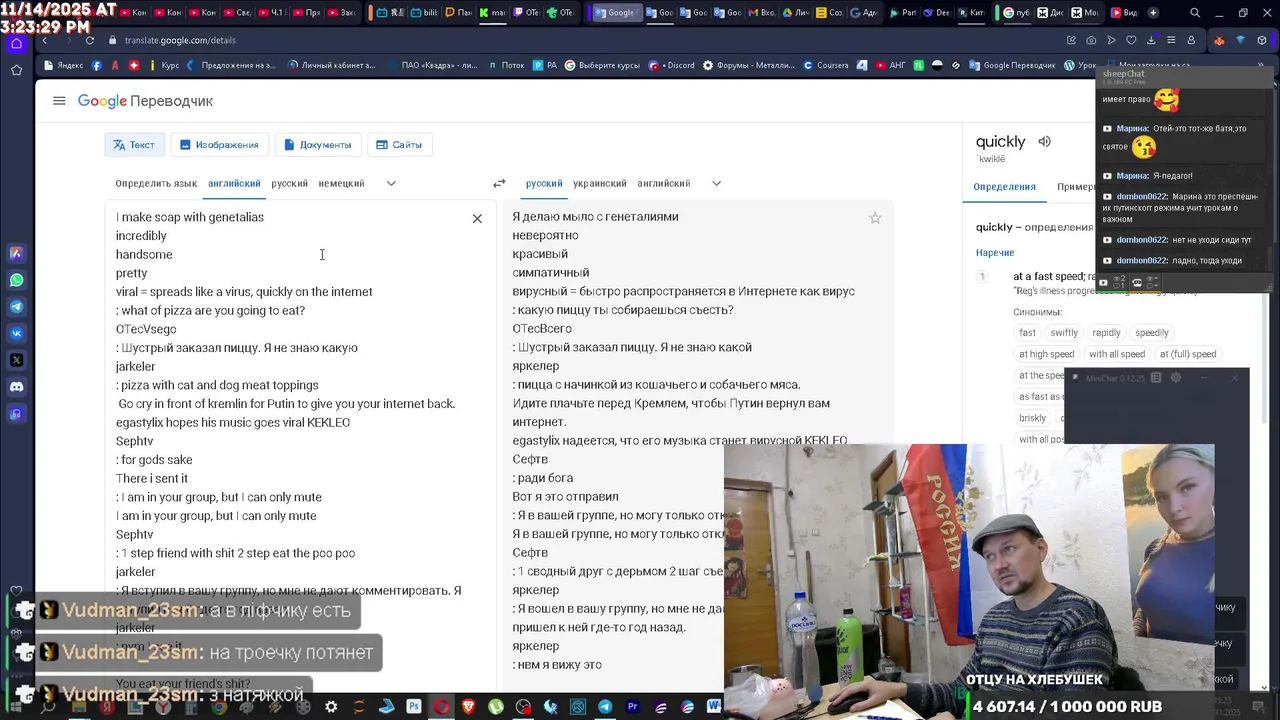This screenshot has width=1280, height=720.
Task: Select 'русский' as target language
Action: (544, 183)
